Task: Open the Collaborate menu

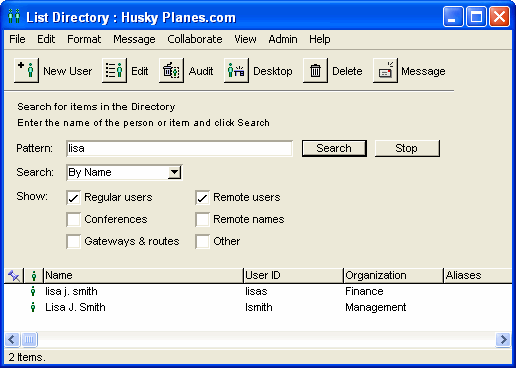Action: [x=195, y=39]
